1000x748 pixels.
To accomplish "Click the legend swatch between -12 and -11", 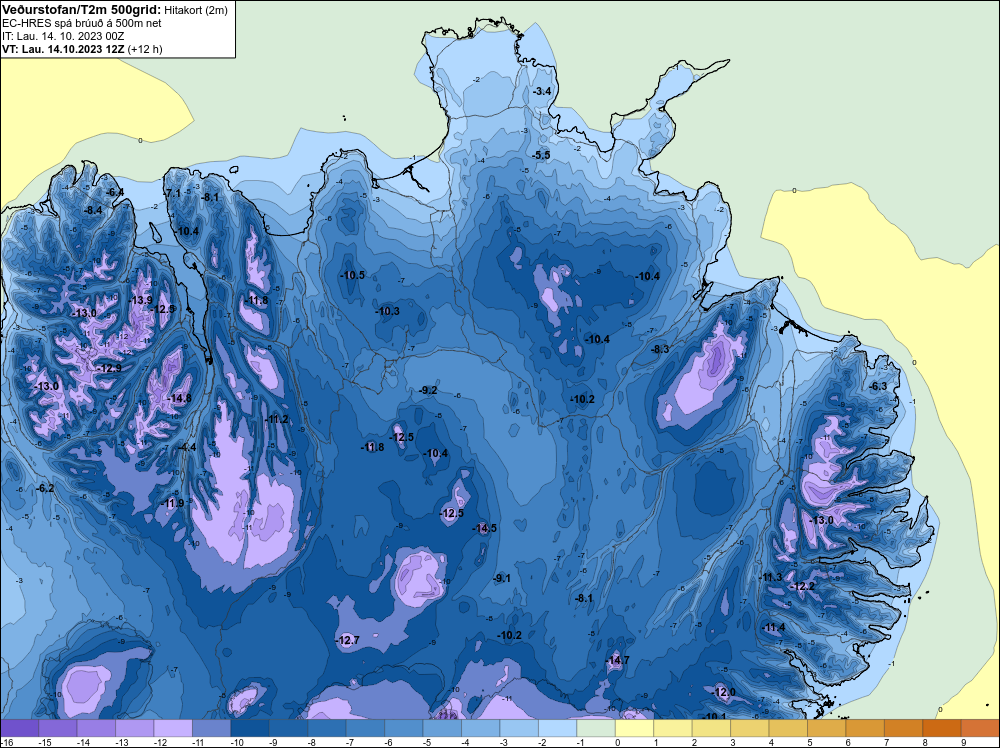I will 173,728.
